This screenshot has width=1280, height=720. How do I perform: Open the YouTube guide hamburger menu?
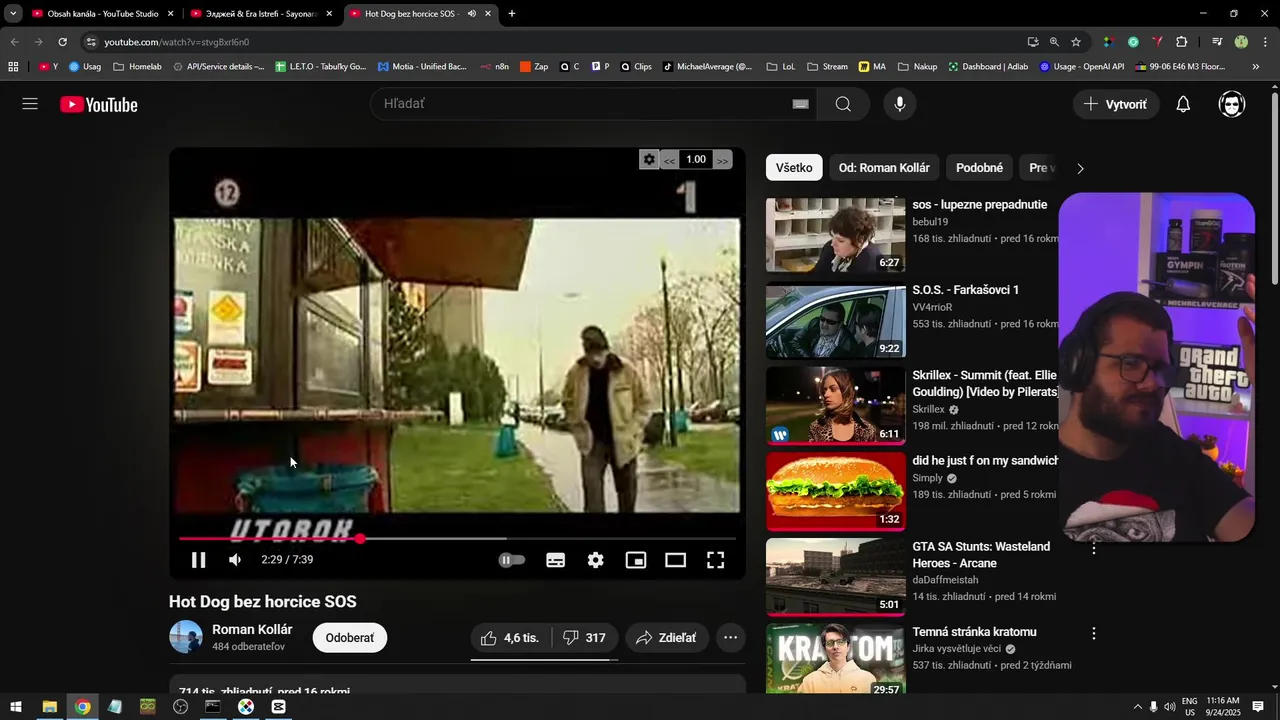[30, 104]
